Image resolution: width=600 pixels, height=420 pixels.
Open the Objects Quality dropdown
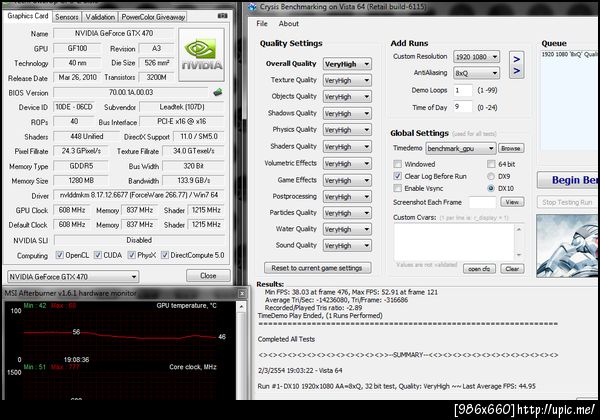[x=347, y=97]
